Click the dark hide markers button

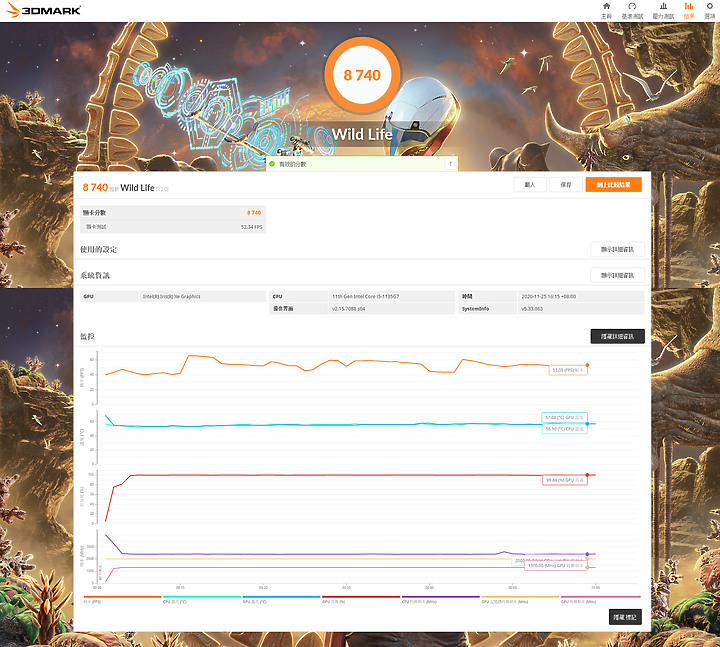[x=625, y=617]
